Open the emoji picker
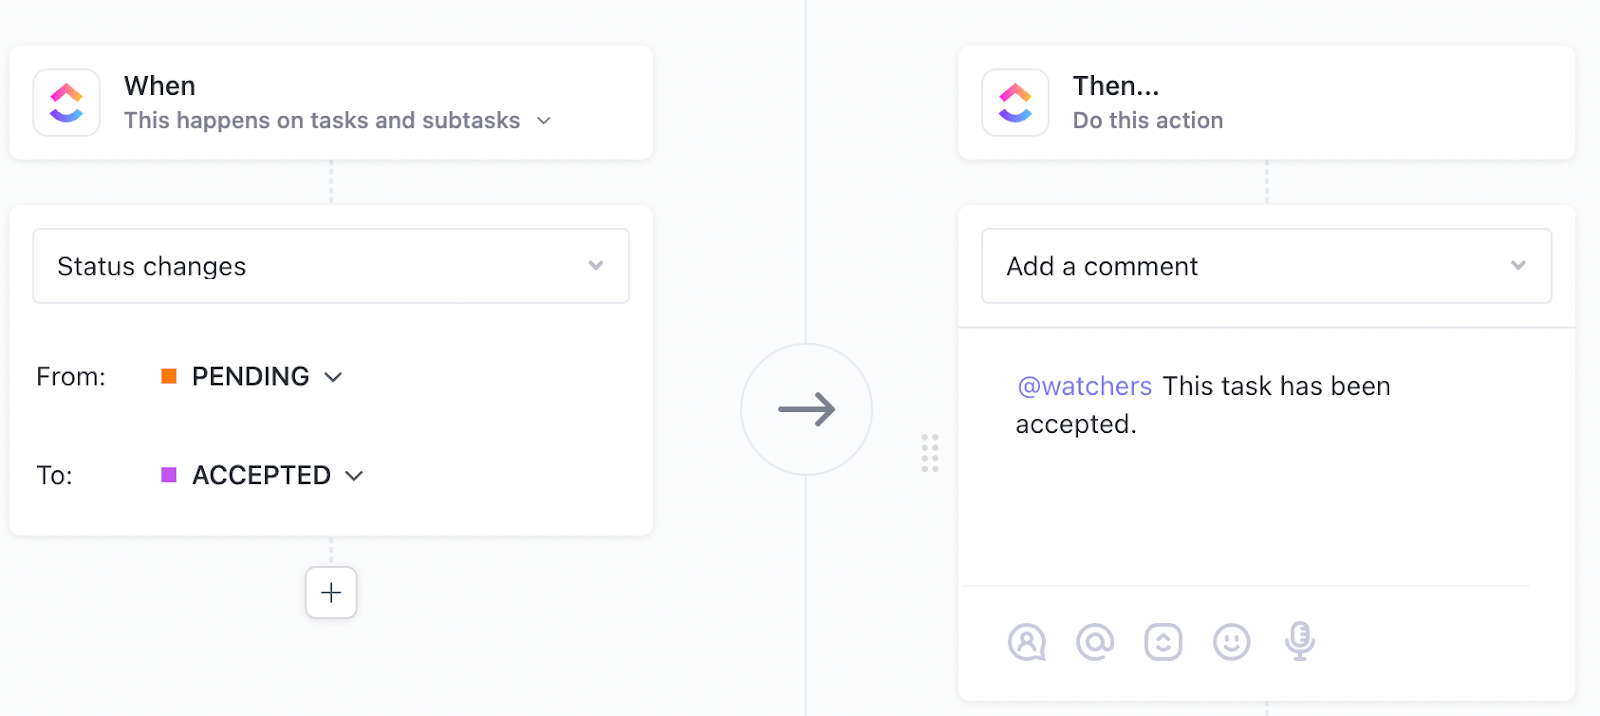Viewport: 1600px width, 716px height. click(1231, 642)
